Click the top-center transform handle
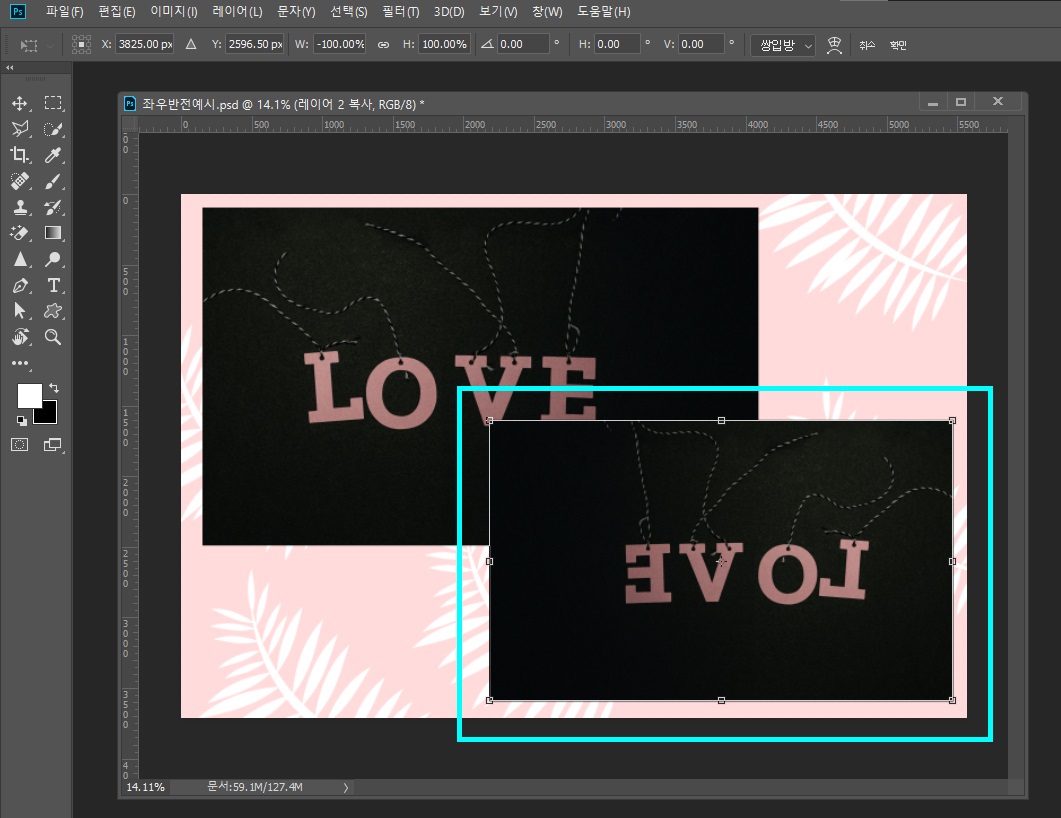Viewport: 1061px width, 818px height. coord(721,421)
